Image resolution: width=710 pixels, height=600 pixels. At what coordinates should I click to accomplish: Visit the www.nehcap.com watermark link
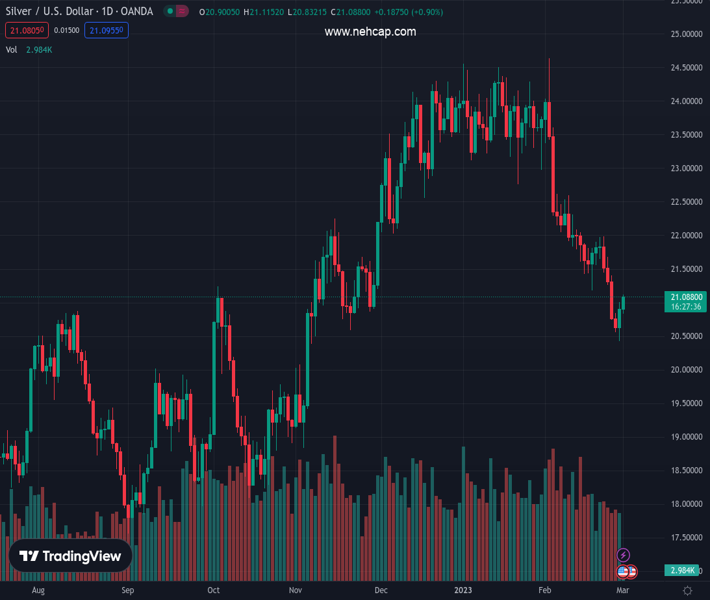370,32
